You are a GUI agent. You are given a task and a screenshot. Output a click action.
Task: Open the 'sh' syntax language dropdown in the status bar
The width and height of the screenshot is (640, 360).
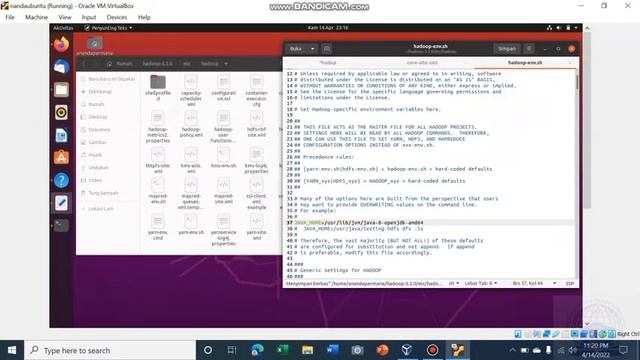coord(454,283)
